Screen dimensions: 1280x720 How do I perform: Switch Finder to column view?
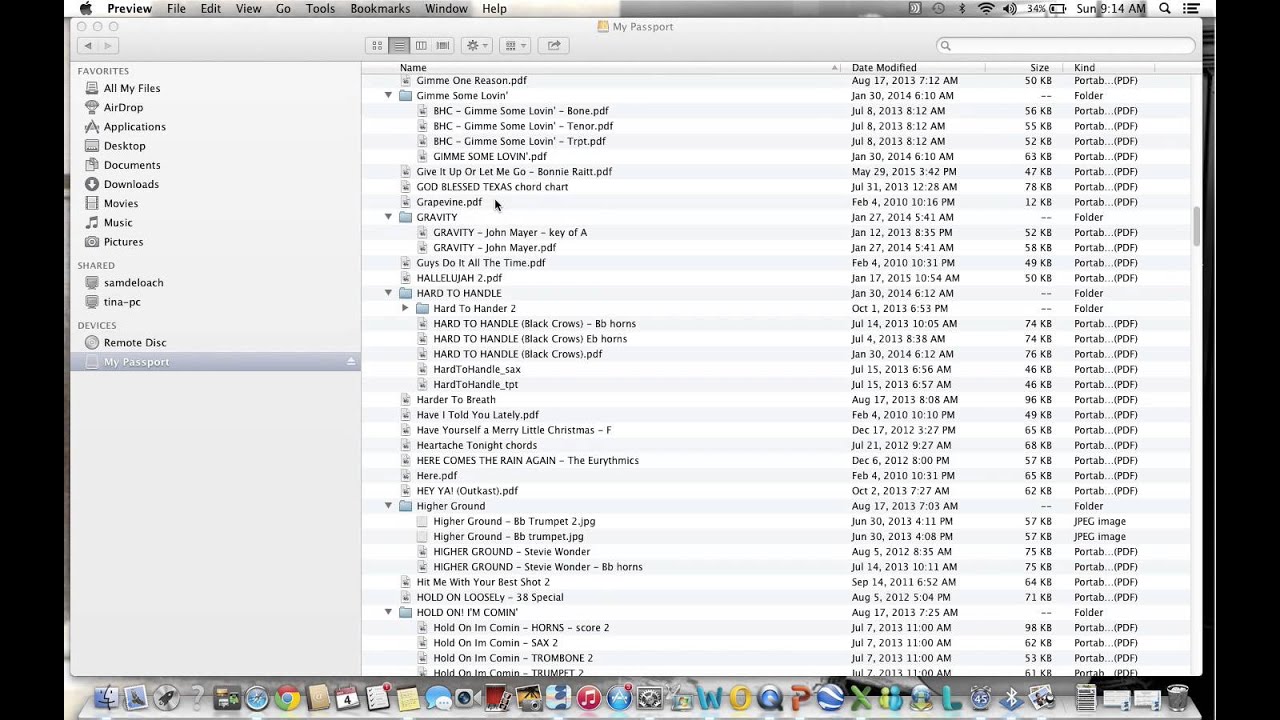[421, 45]
